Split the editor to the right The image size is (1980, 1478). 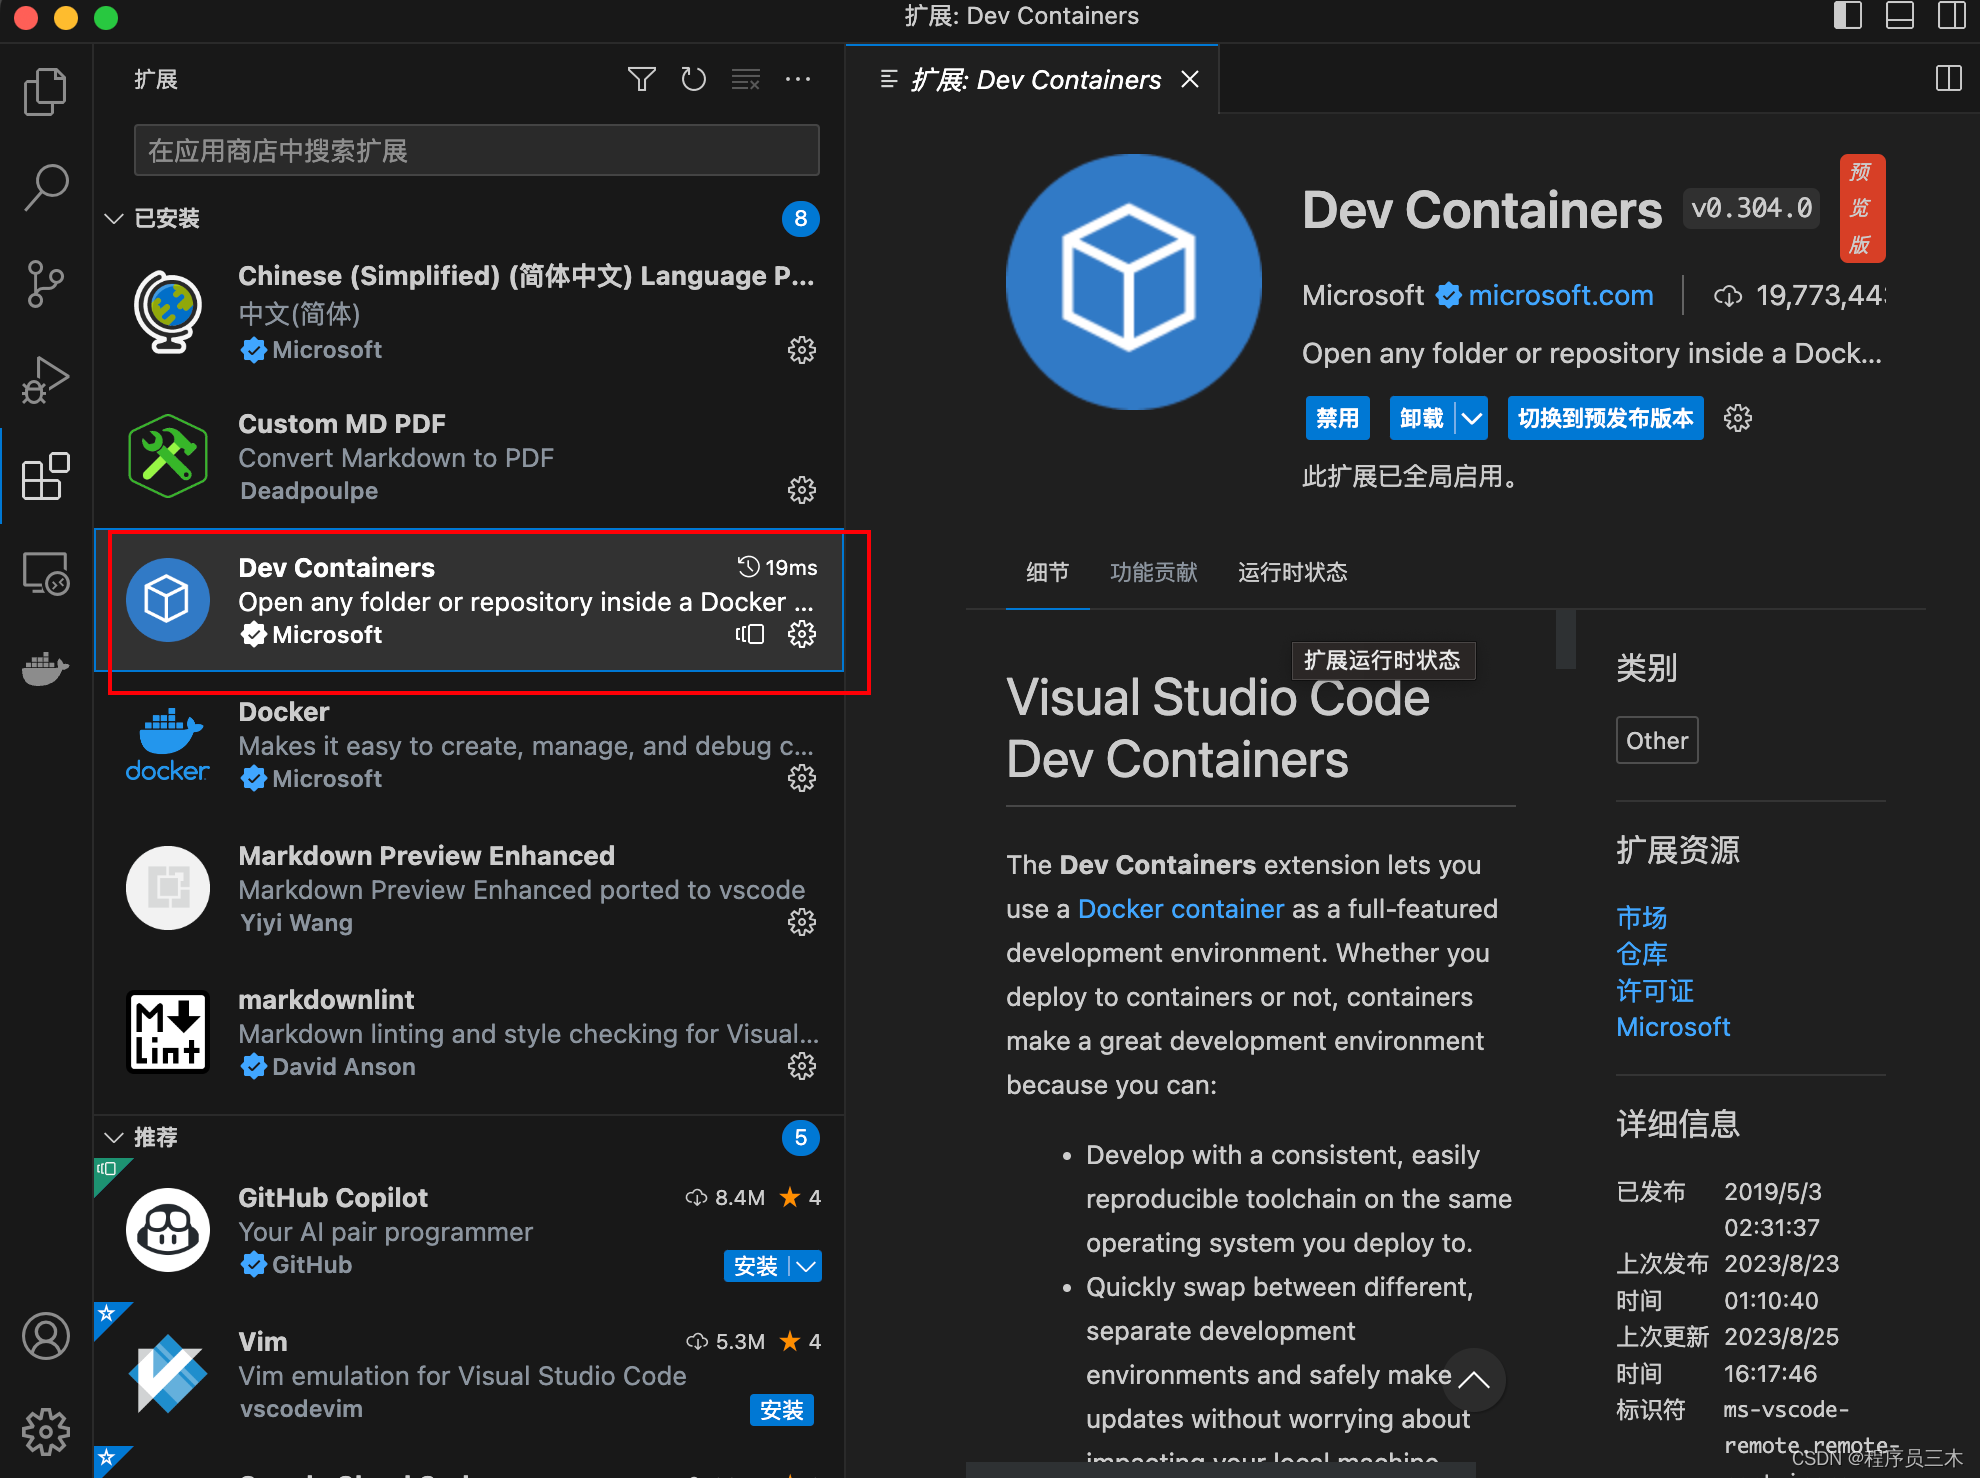click(x=1948, y=79)
